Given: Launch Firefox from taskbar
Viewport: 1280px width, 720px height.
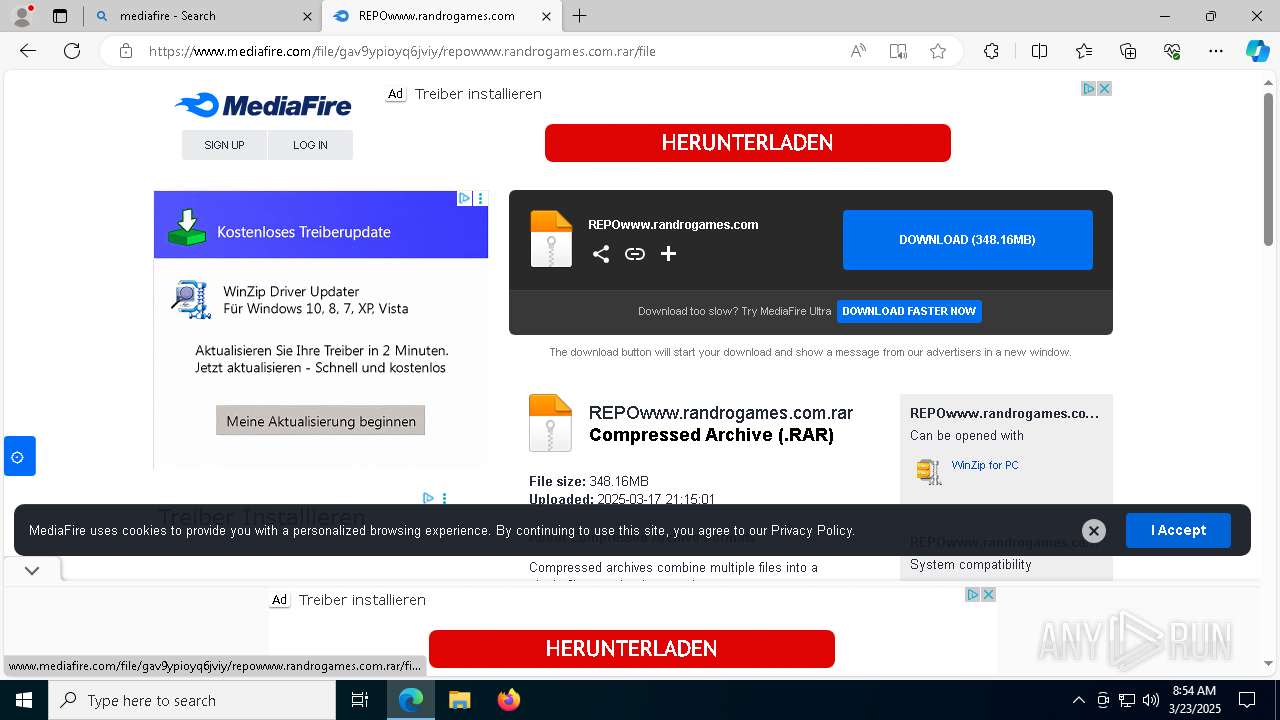Looking at the screenshot, I should [508, 700].
